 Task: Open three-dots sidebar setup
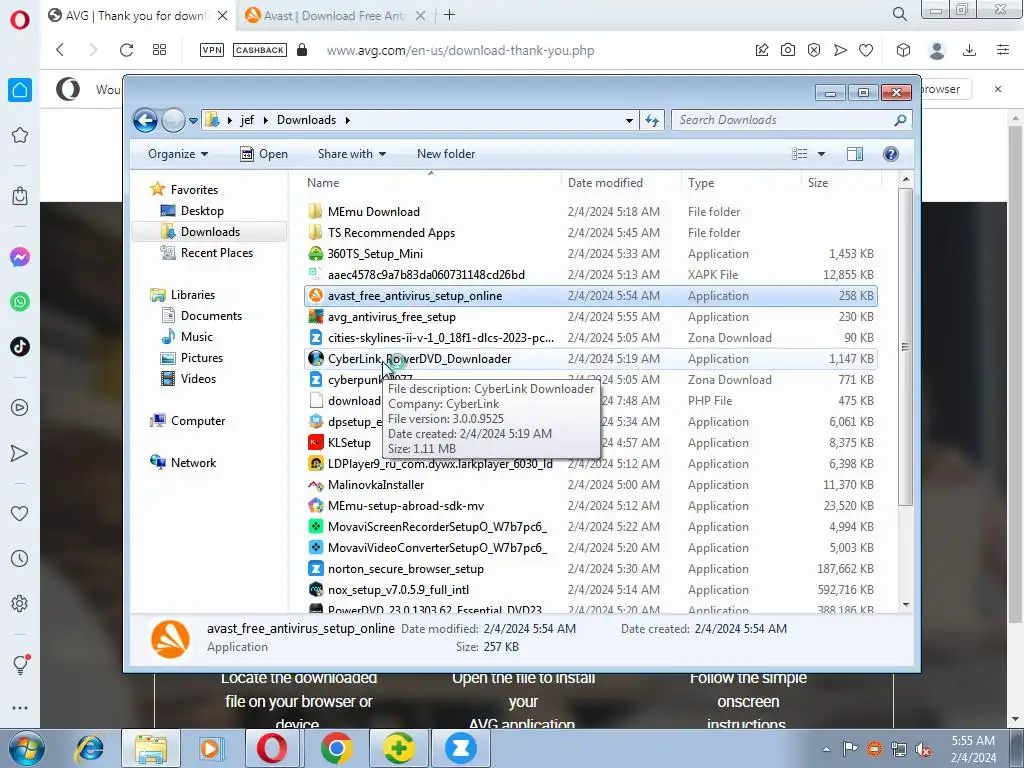pyautogui.click(x=20, y=708)
